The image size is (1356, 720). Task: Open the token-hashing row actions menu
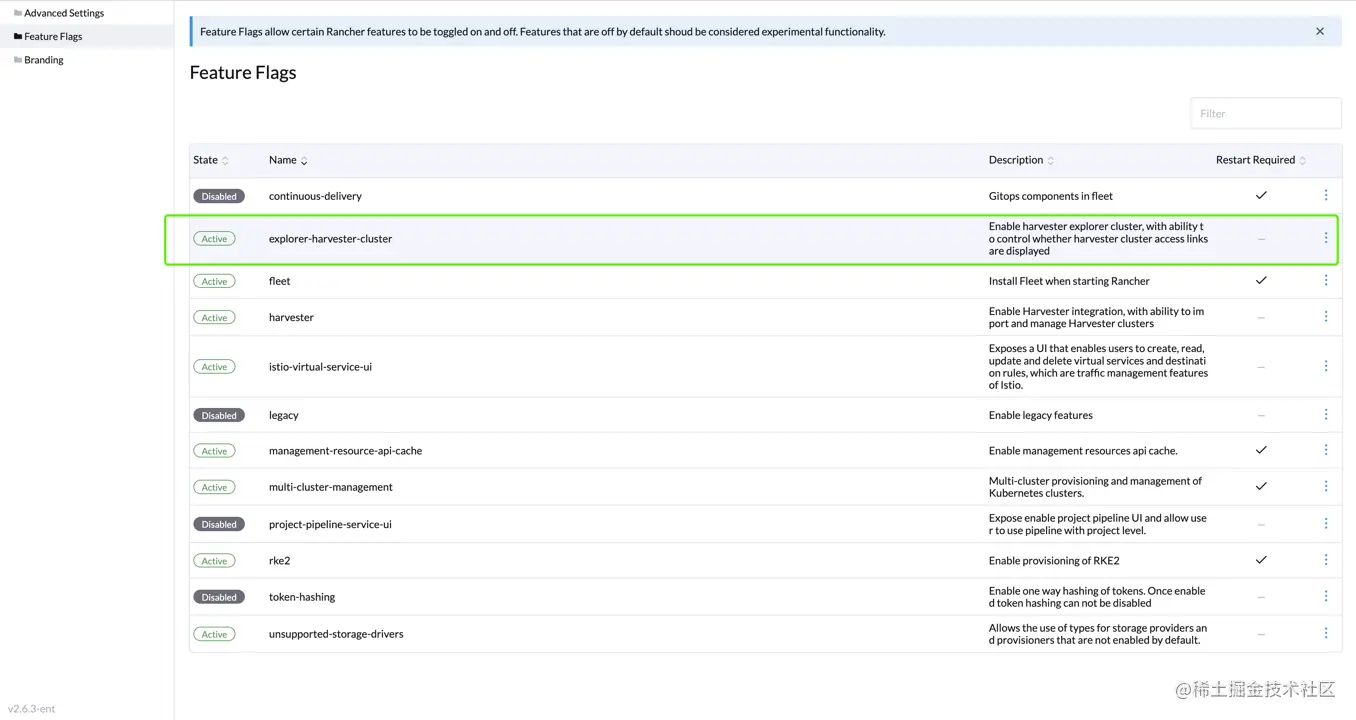click(1326, 597)
